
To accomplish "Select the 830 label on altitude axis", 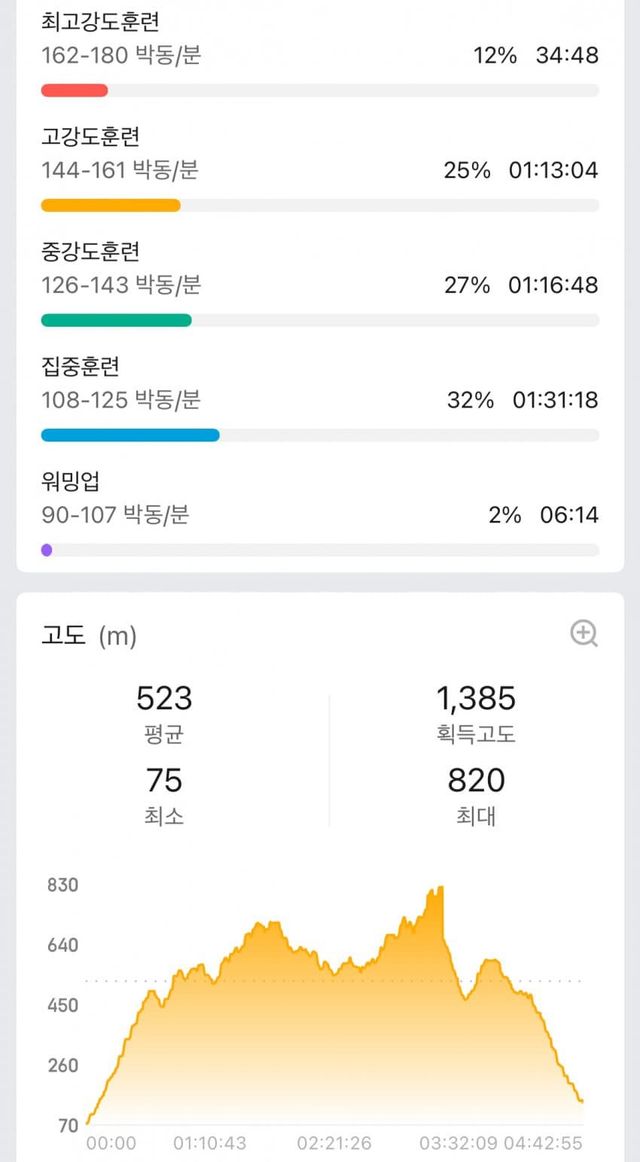I will pos(62,886).
